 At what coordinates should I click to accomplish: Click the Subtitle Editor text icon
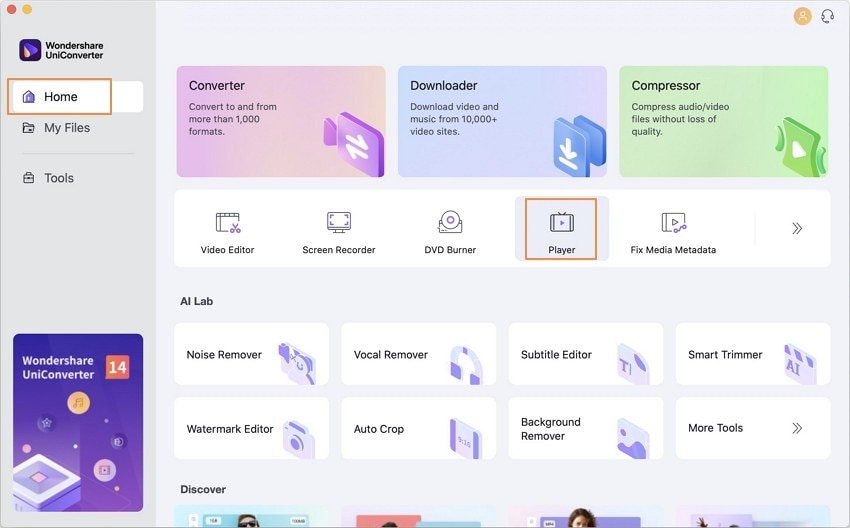633,364
